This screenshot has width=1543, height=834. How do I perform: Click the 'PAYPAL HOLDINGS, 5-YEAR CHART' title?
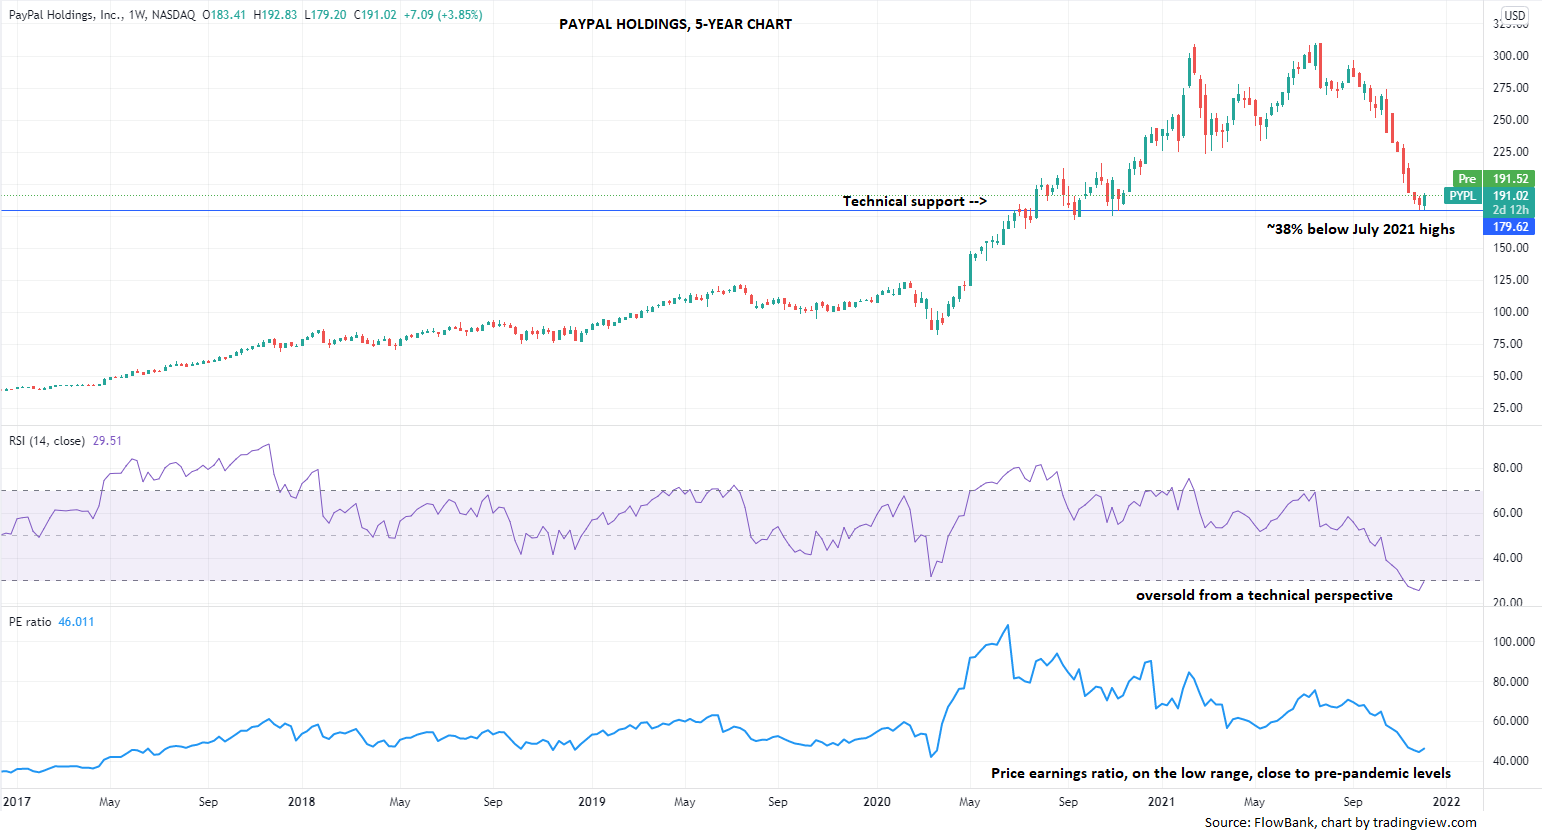pos(675,24)
